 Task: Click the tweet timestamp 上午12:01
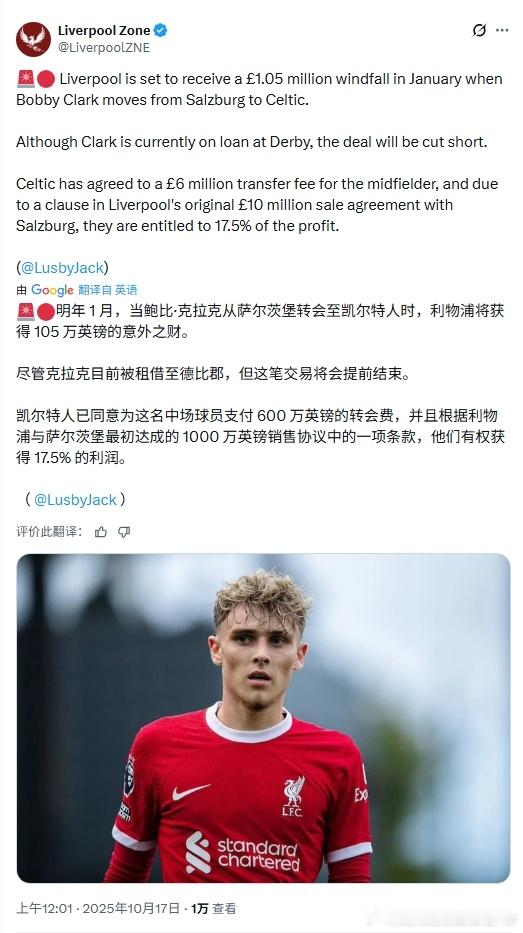click(44, 909)
